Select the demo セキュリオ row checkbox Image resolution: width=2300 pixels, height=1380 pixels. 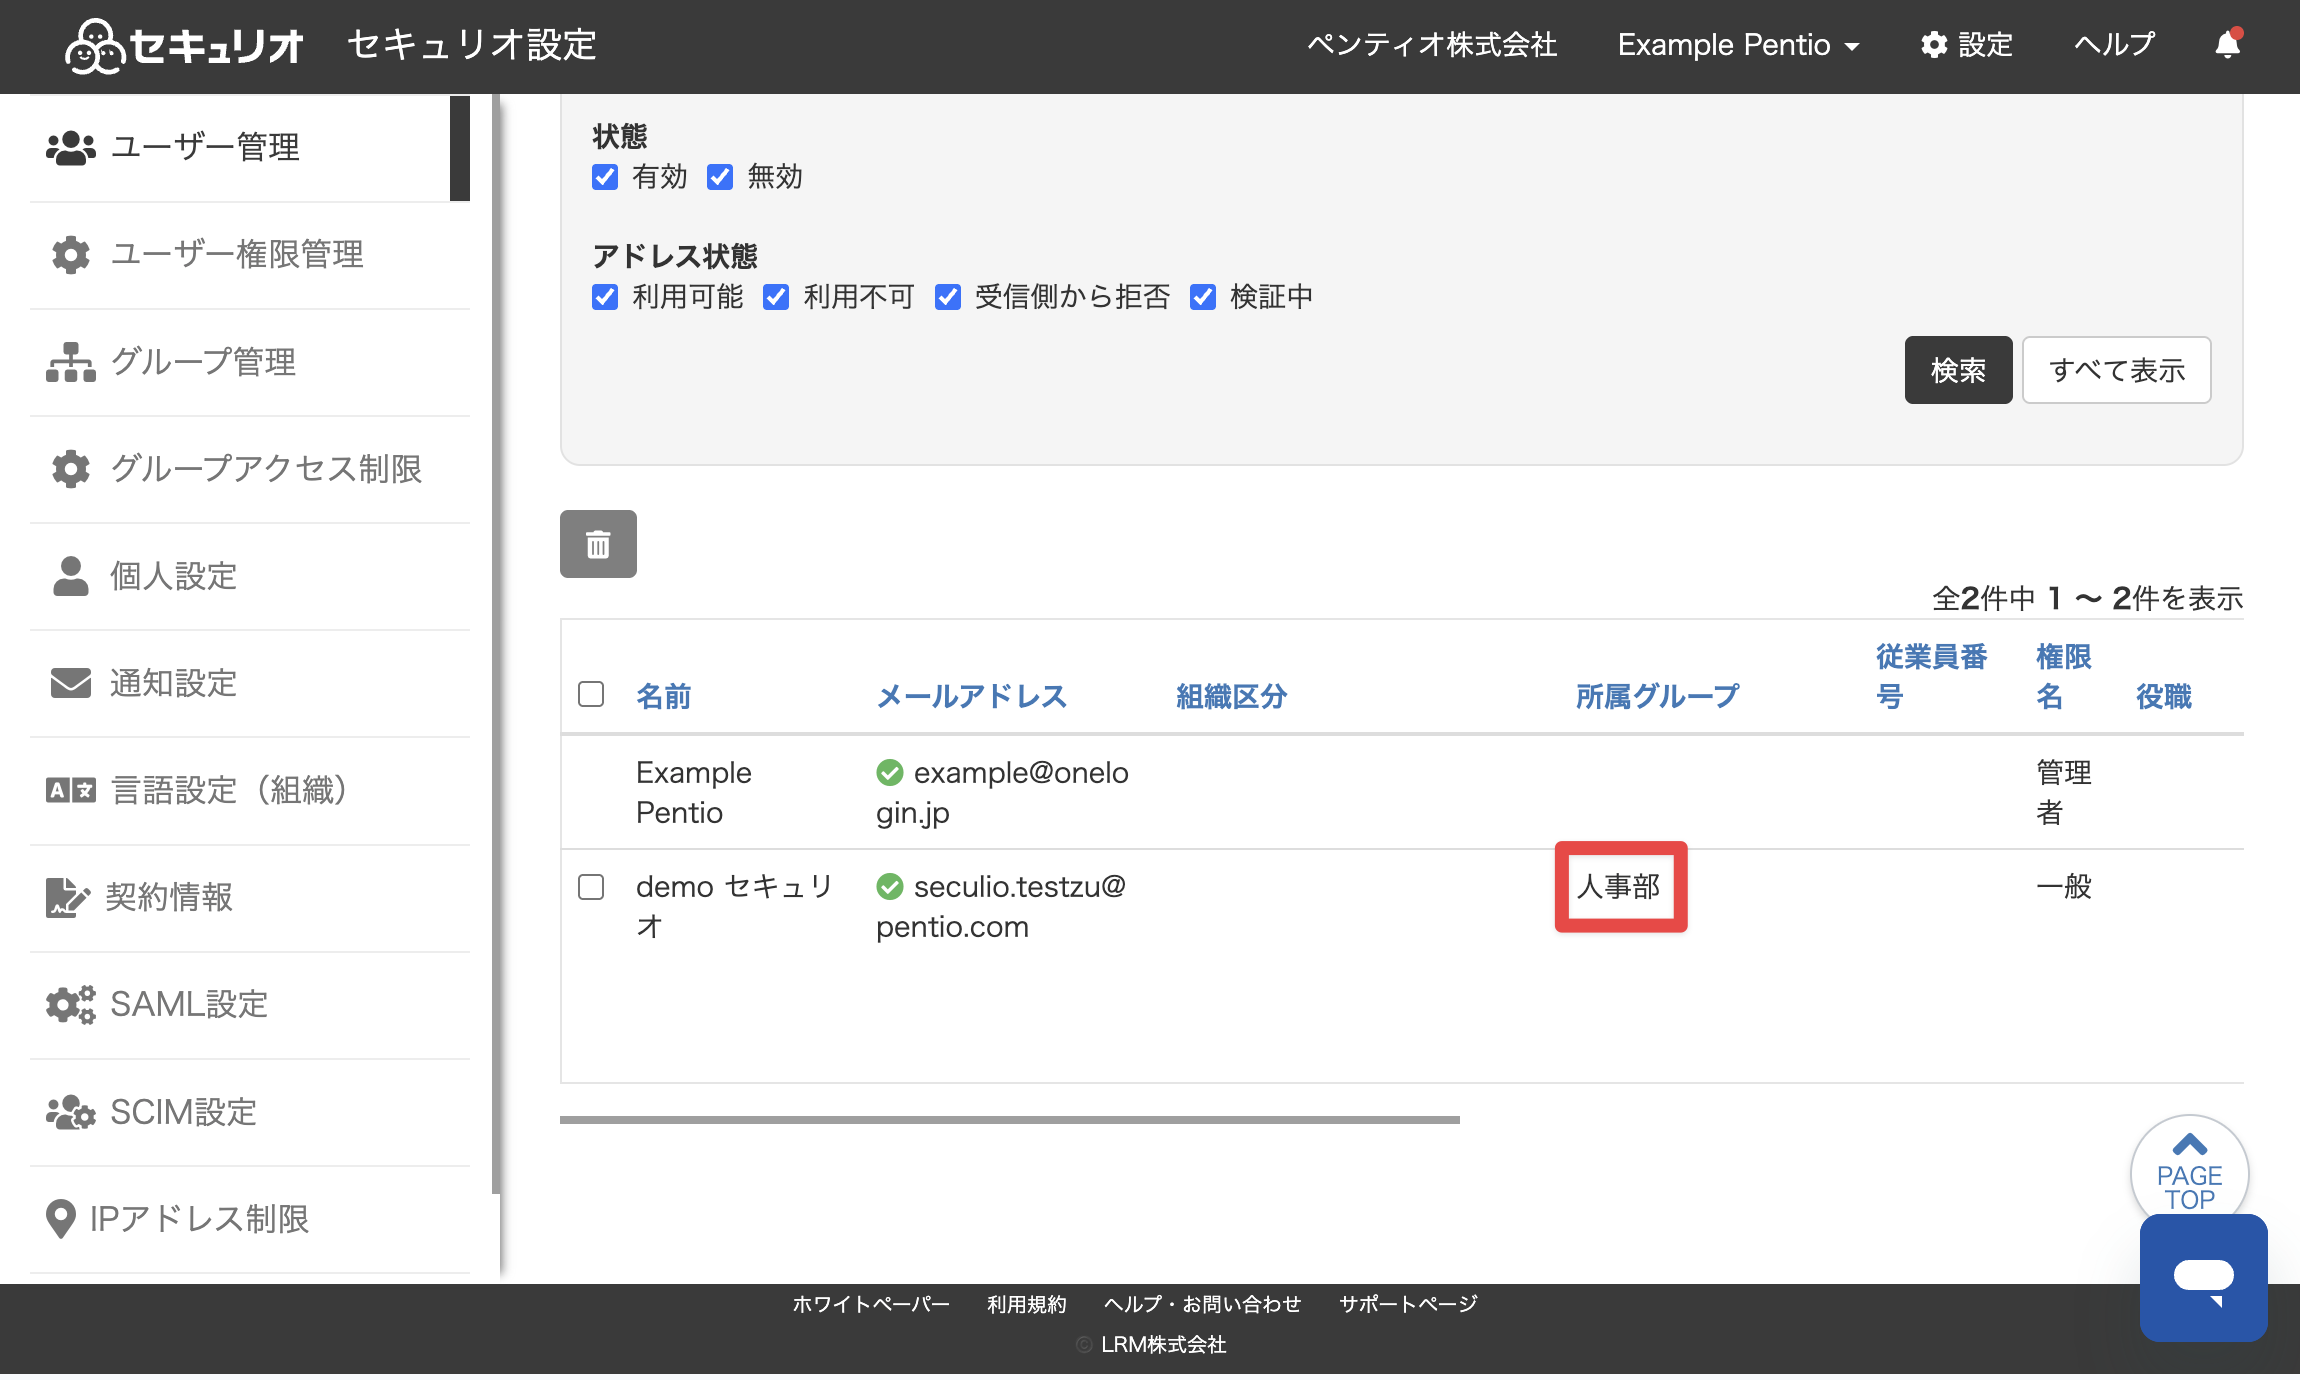point(591,887)
